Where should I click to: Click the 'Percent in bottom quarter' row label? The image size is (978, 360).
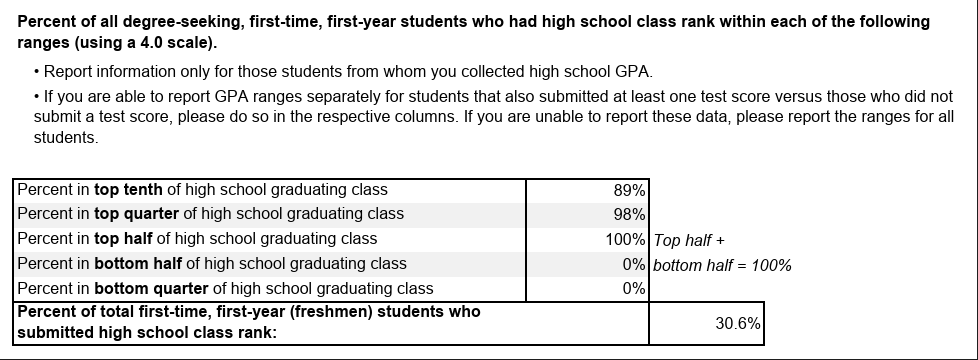pyautogui.click(x=269, y=288)
